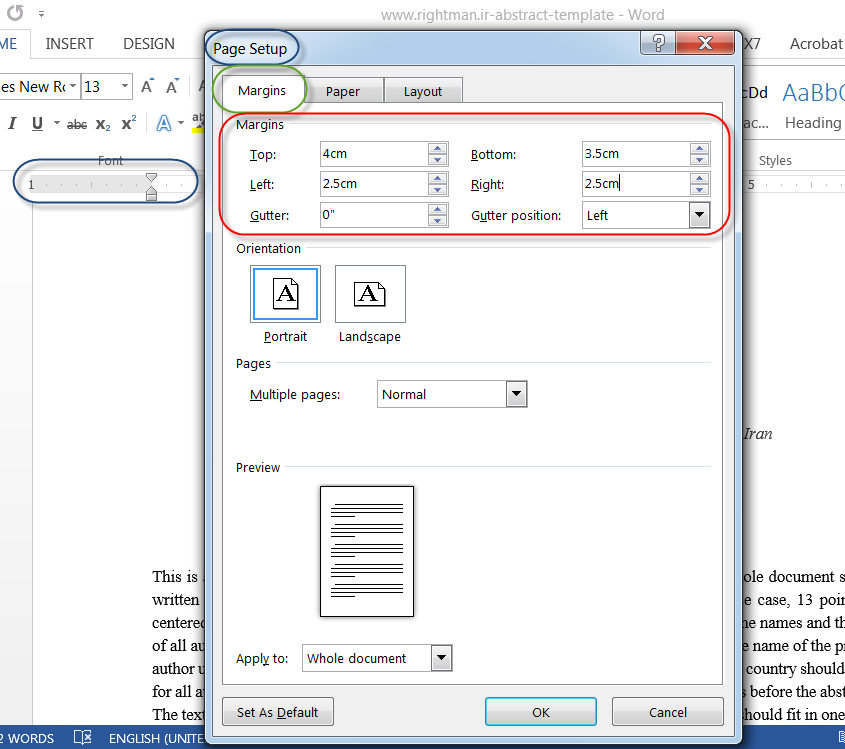Open Page Setup help question mark
This screenshot has height=749, width=845.
click(x=658, y=44)
